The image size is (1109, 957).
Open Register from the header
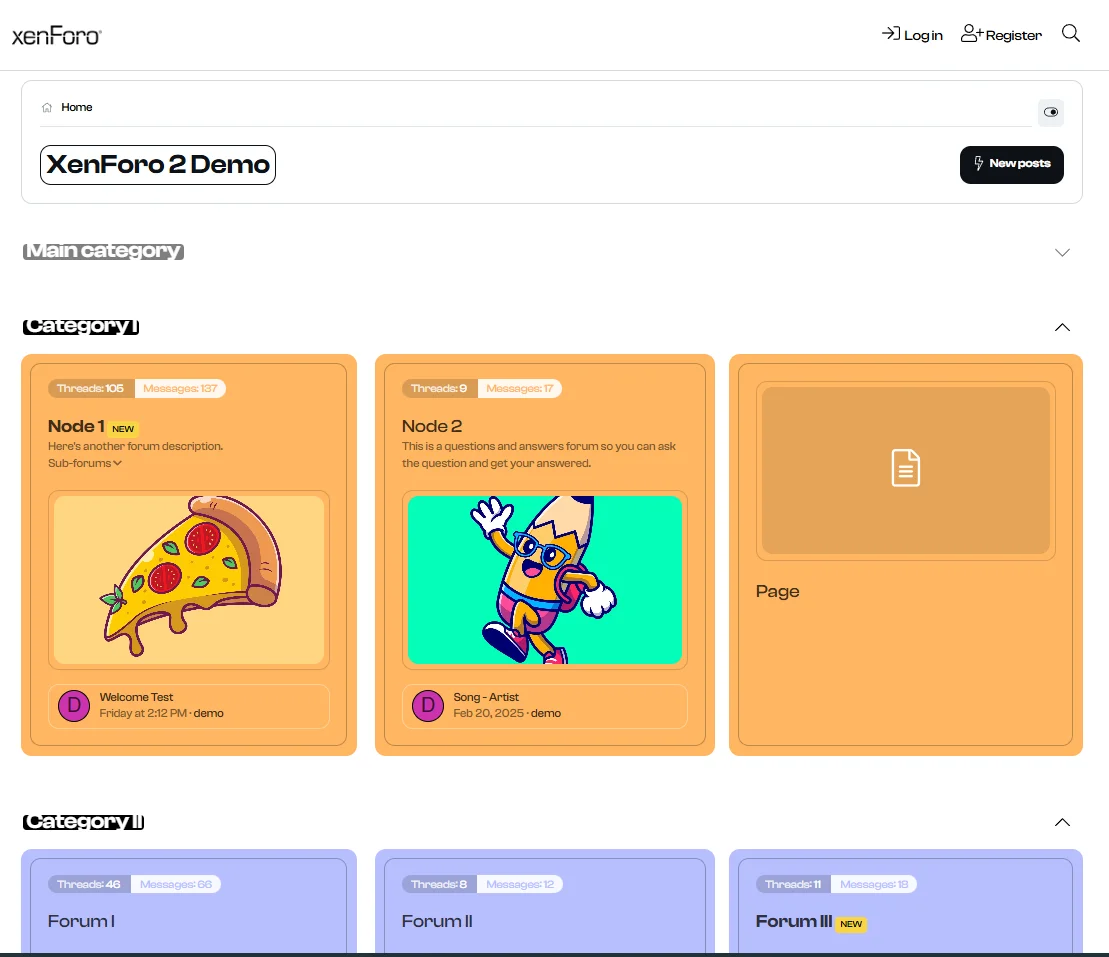[1001, 35]
